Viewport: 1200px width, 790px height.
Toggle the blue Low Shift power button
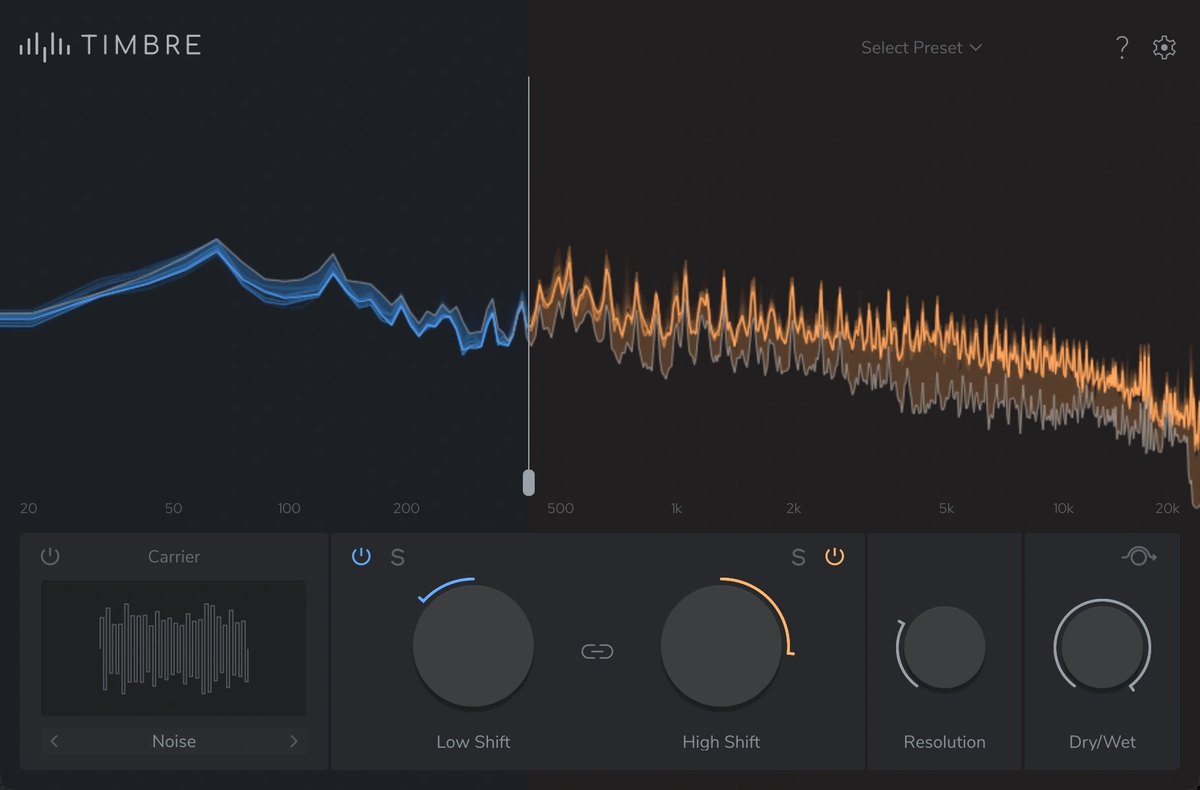(x=361, y=556)
